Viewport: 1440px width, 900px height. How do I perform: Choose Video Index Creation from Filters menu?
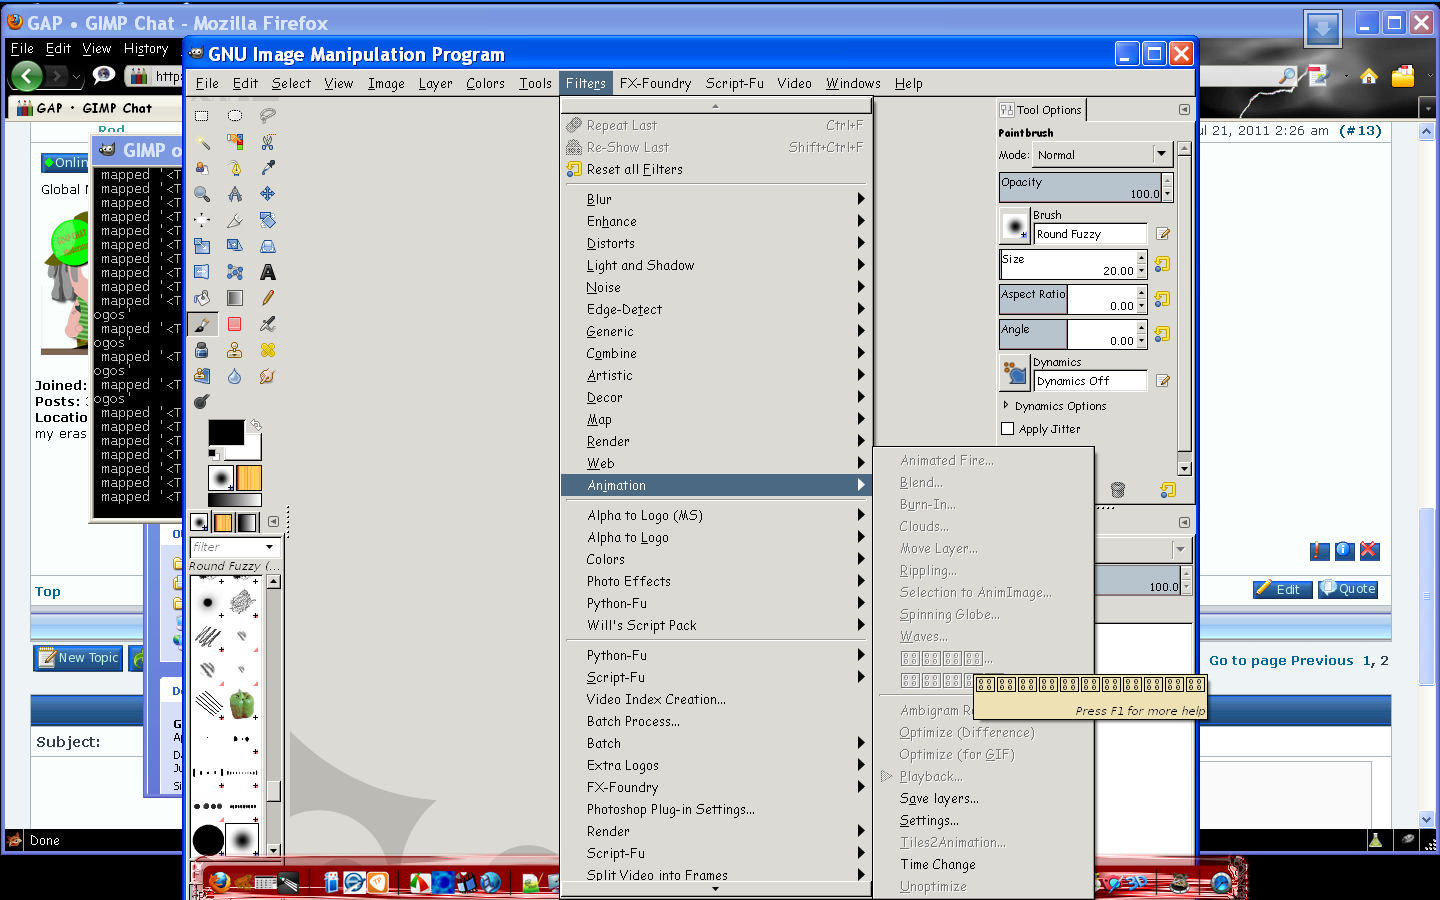(714, 699)
